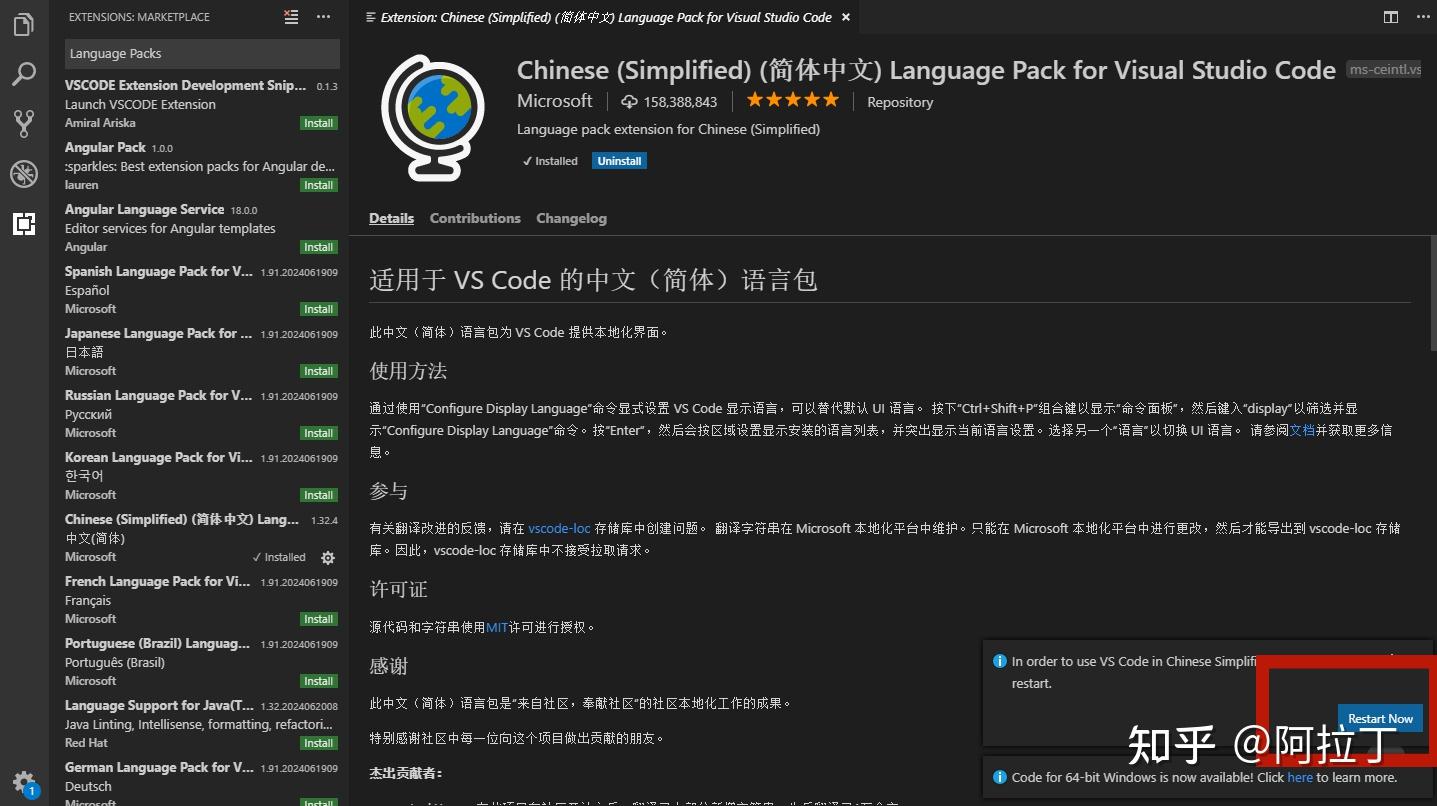Expand the 杰出贡献者 section heading
Image resolution: width=1437 pixels, height=806 pixels.
(x=405, y=773)
